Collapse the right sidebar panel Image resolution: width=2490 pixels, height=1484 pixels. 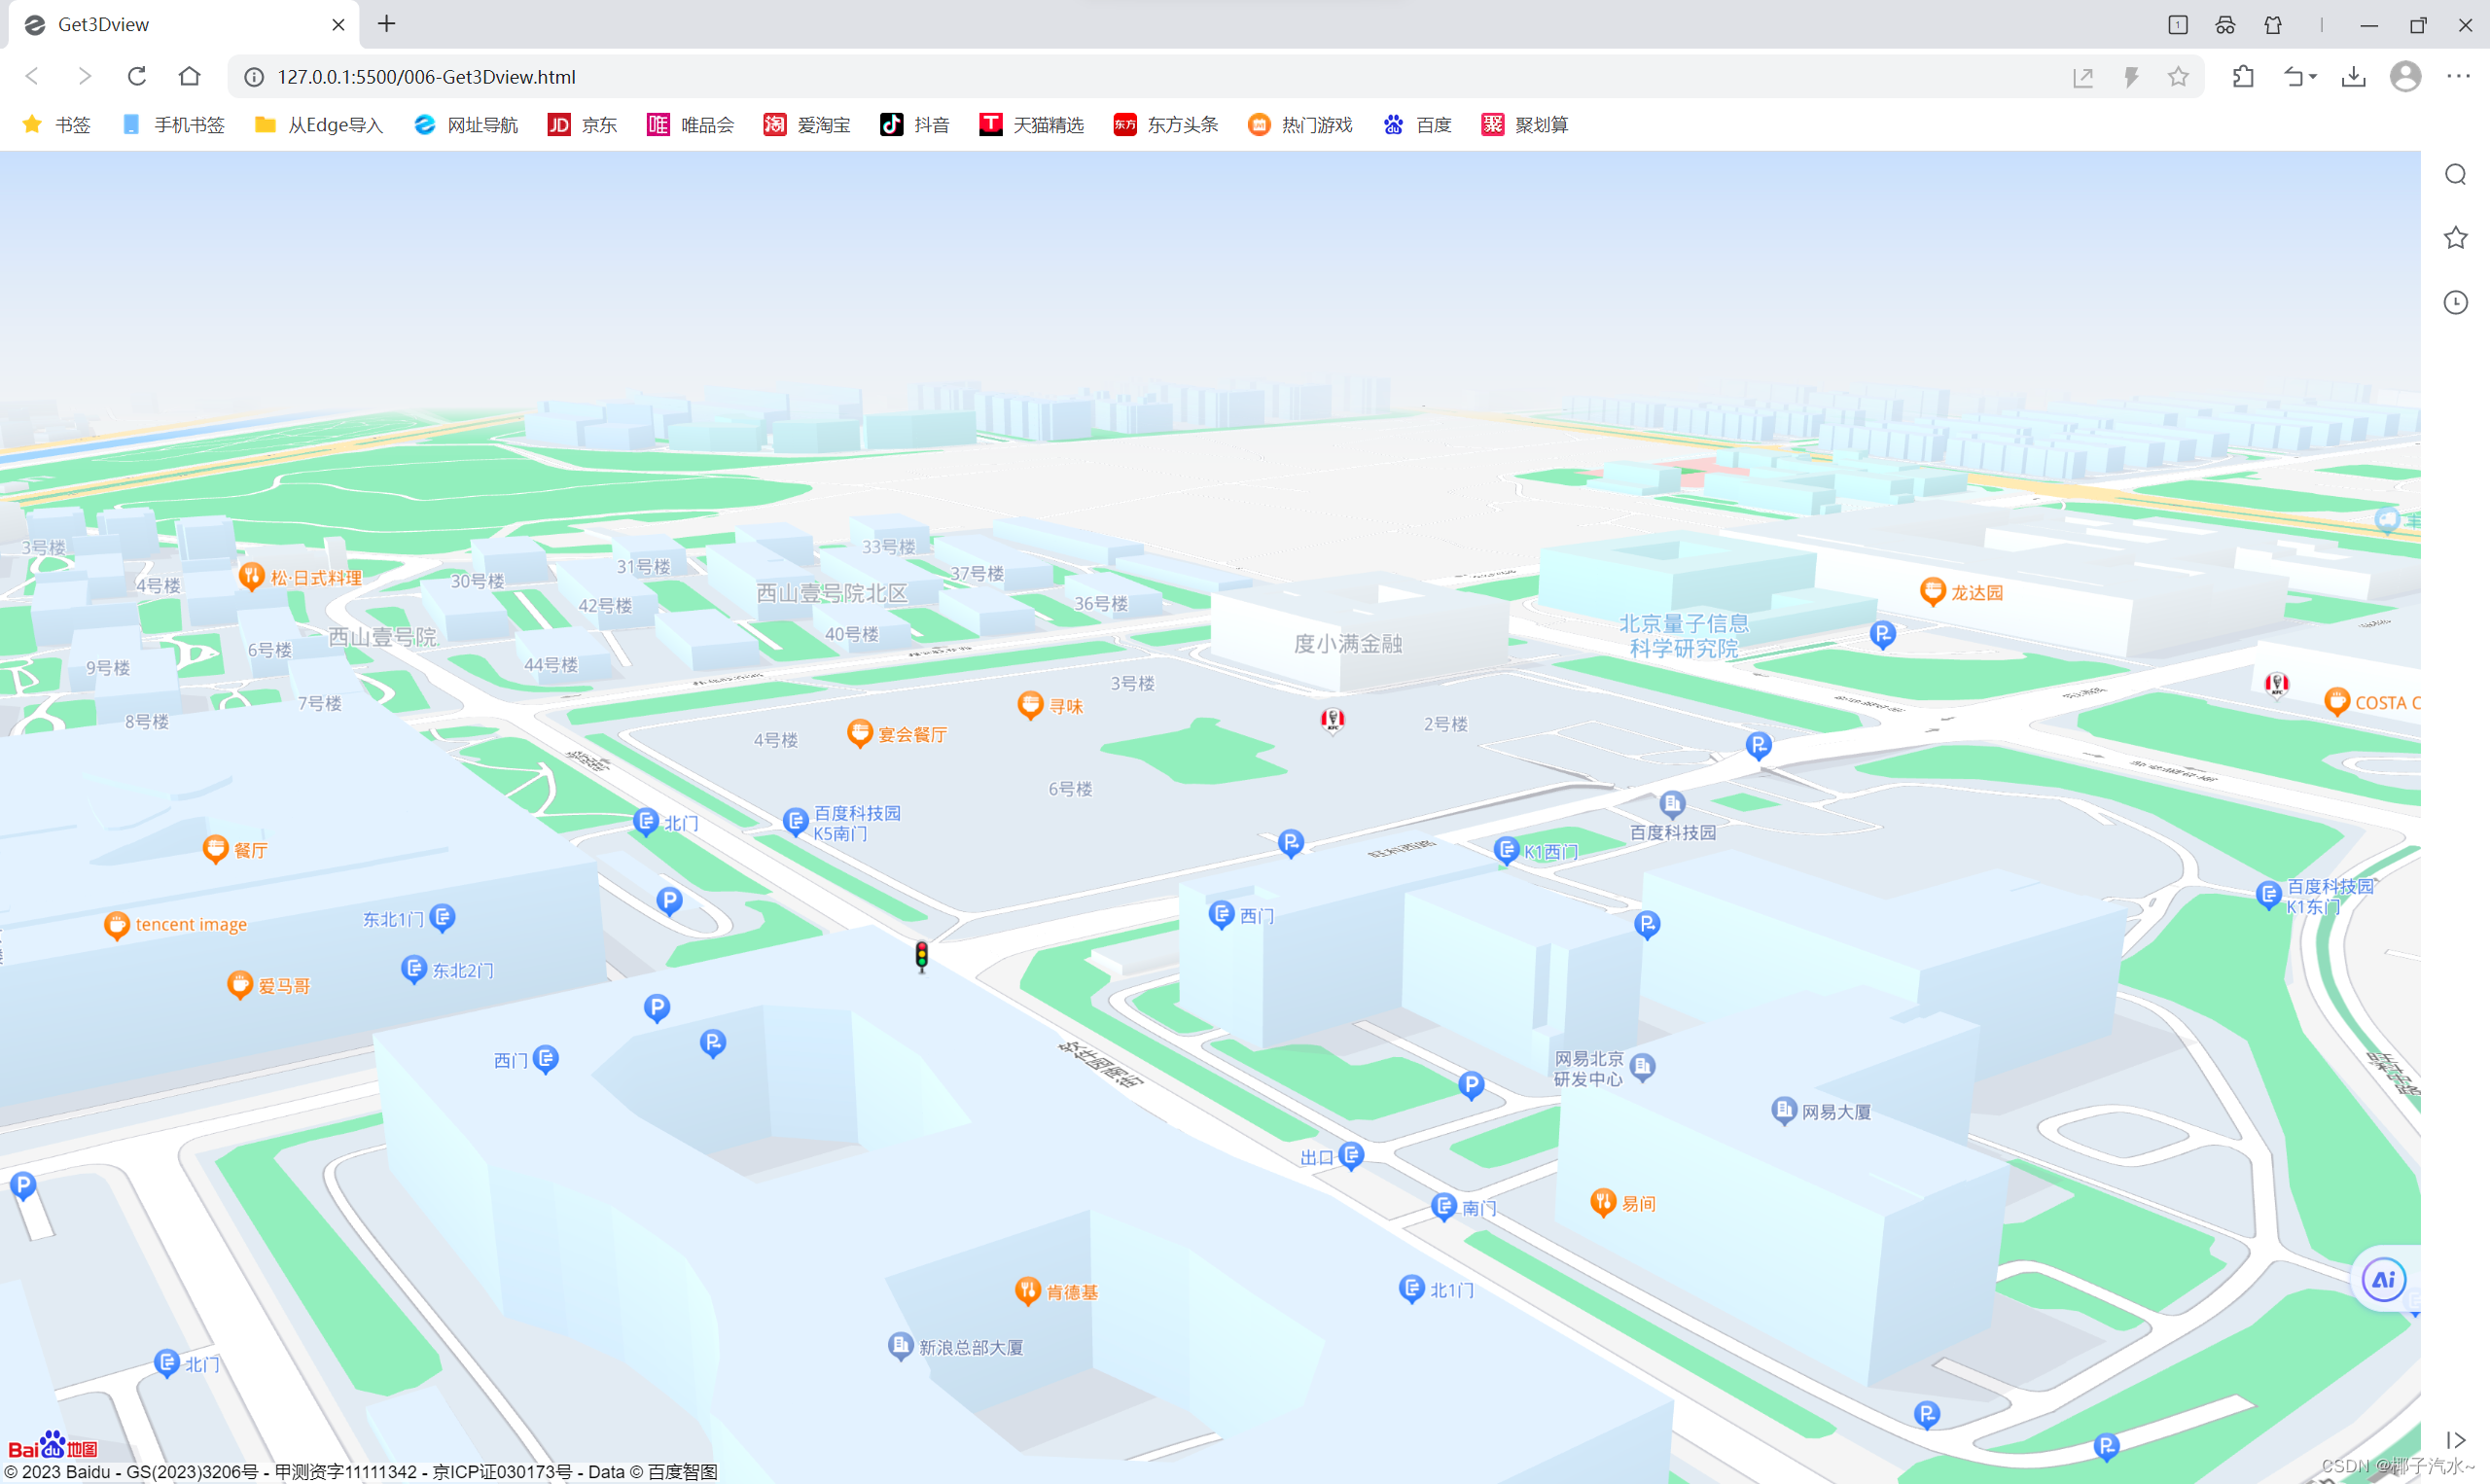[2455, 1440]
